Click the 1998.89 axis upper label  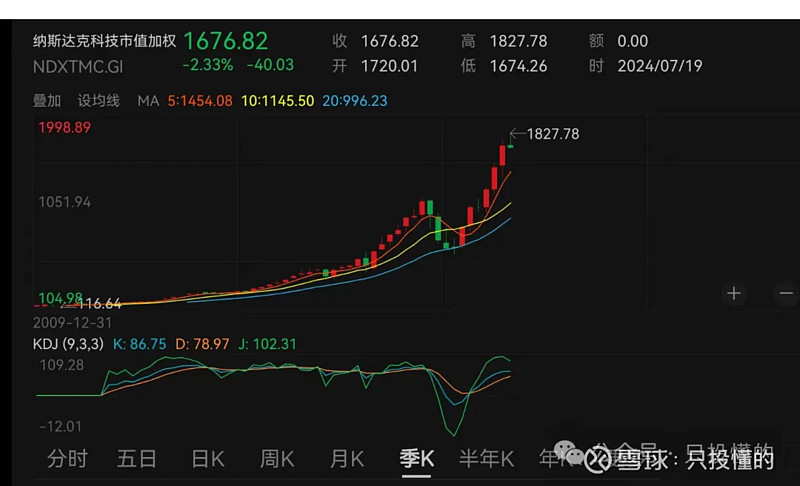pos(64,127)
